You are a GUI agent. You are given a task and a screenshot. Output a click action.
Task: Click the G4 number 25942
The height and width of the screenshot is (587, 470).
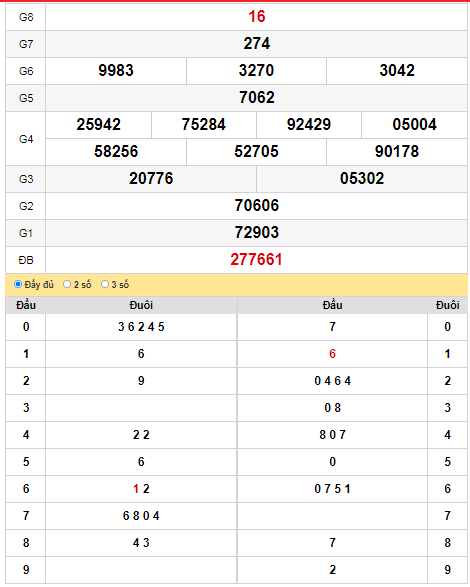(x=98, y=124)
